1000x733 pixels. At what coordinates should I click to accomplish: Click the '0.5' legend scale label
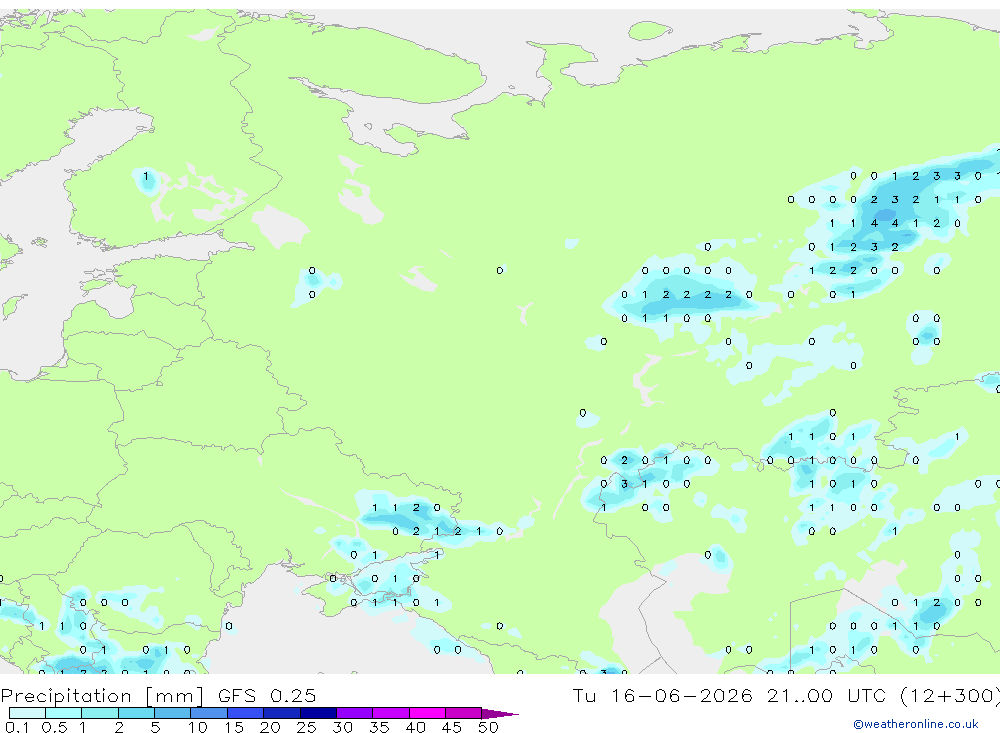click(54, 727)
